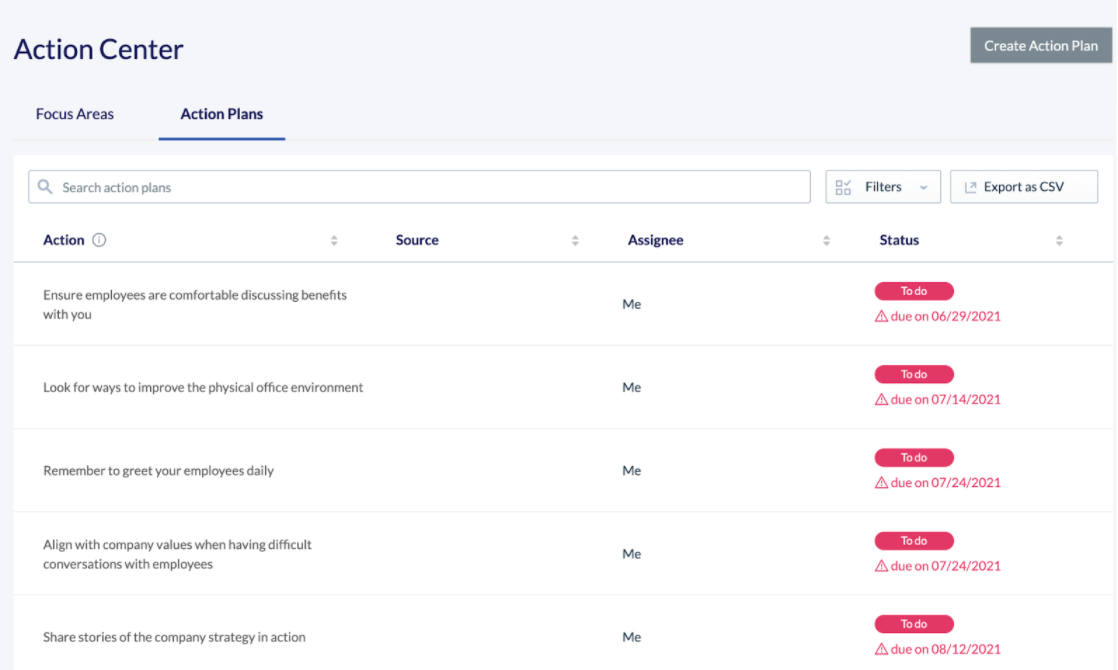1118x670 pixels.
Task: Open 'Look for ways to improve the physical office environment'
Action: 203,387
